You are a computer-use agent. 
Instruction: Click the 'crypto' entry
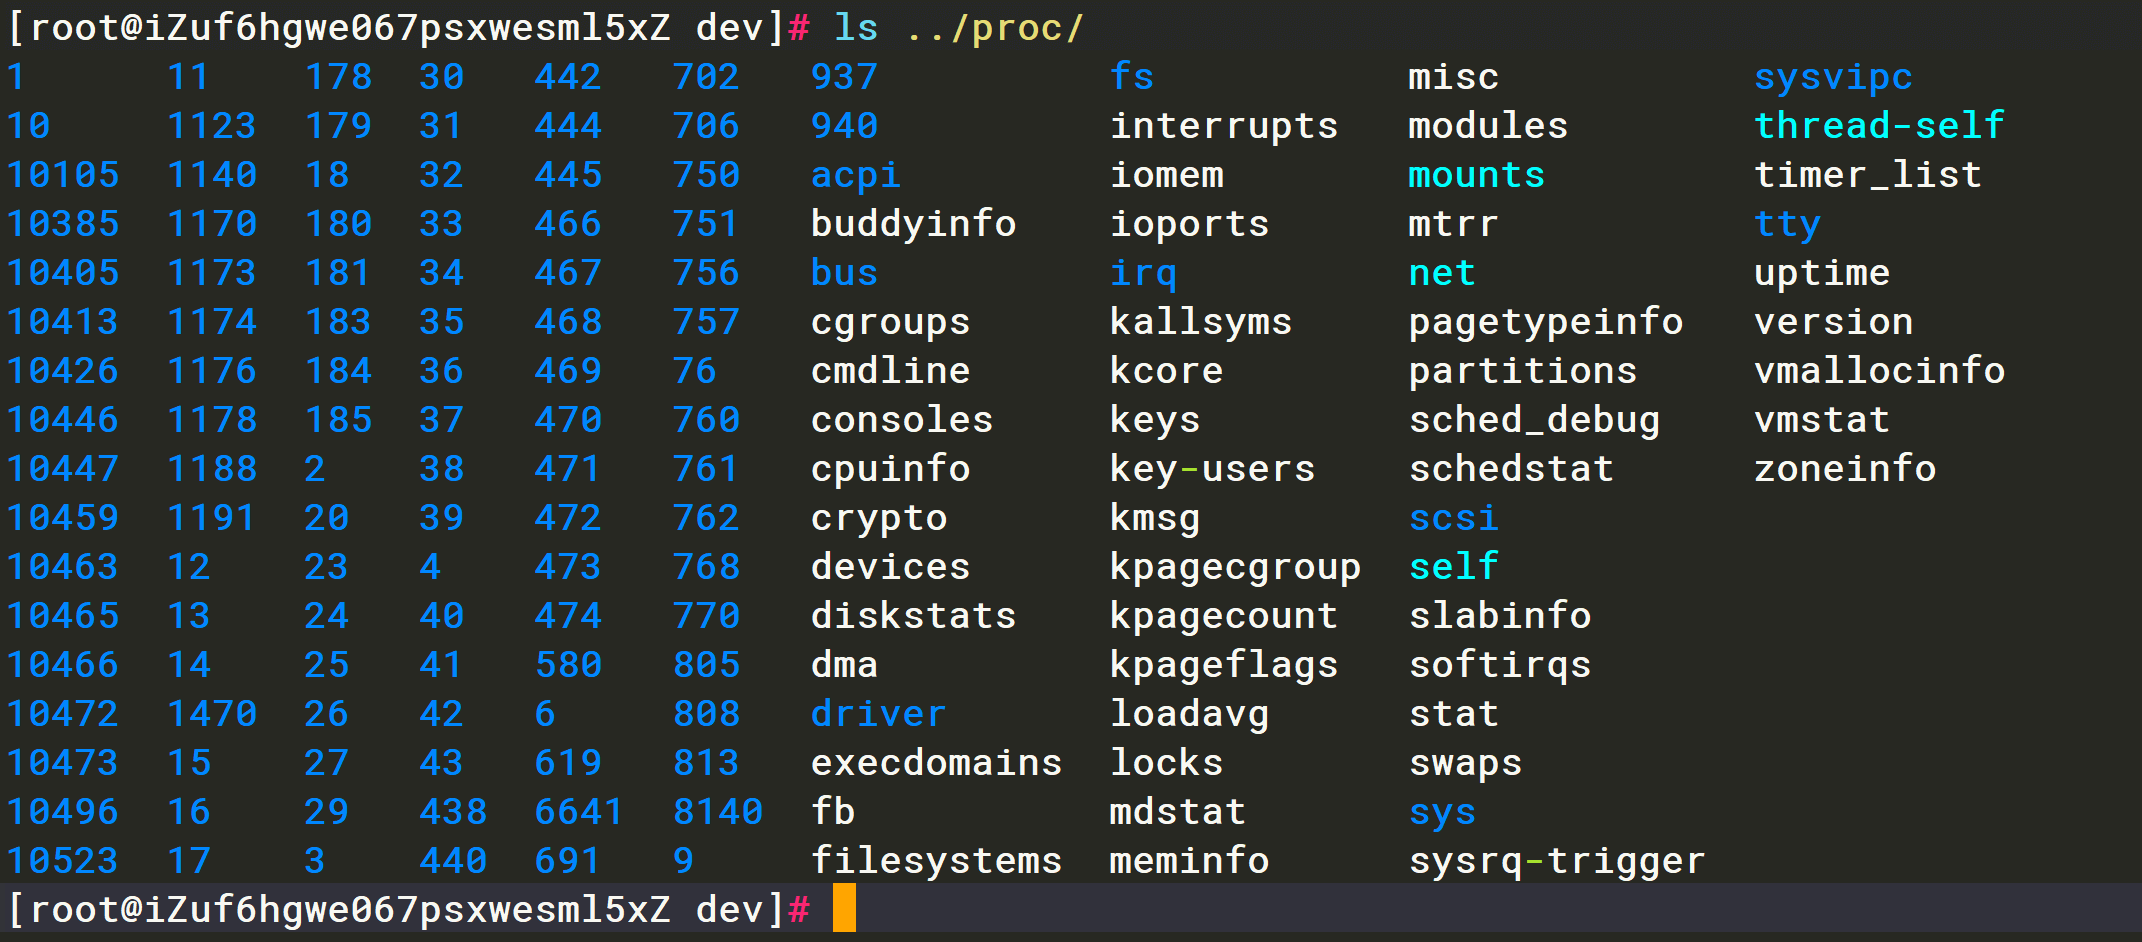[x=879, y=518]
